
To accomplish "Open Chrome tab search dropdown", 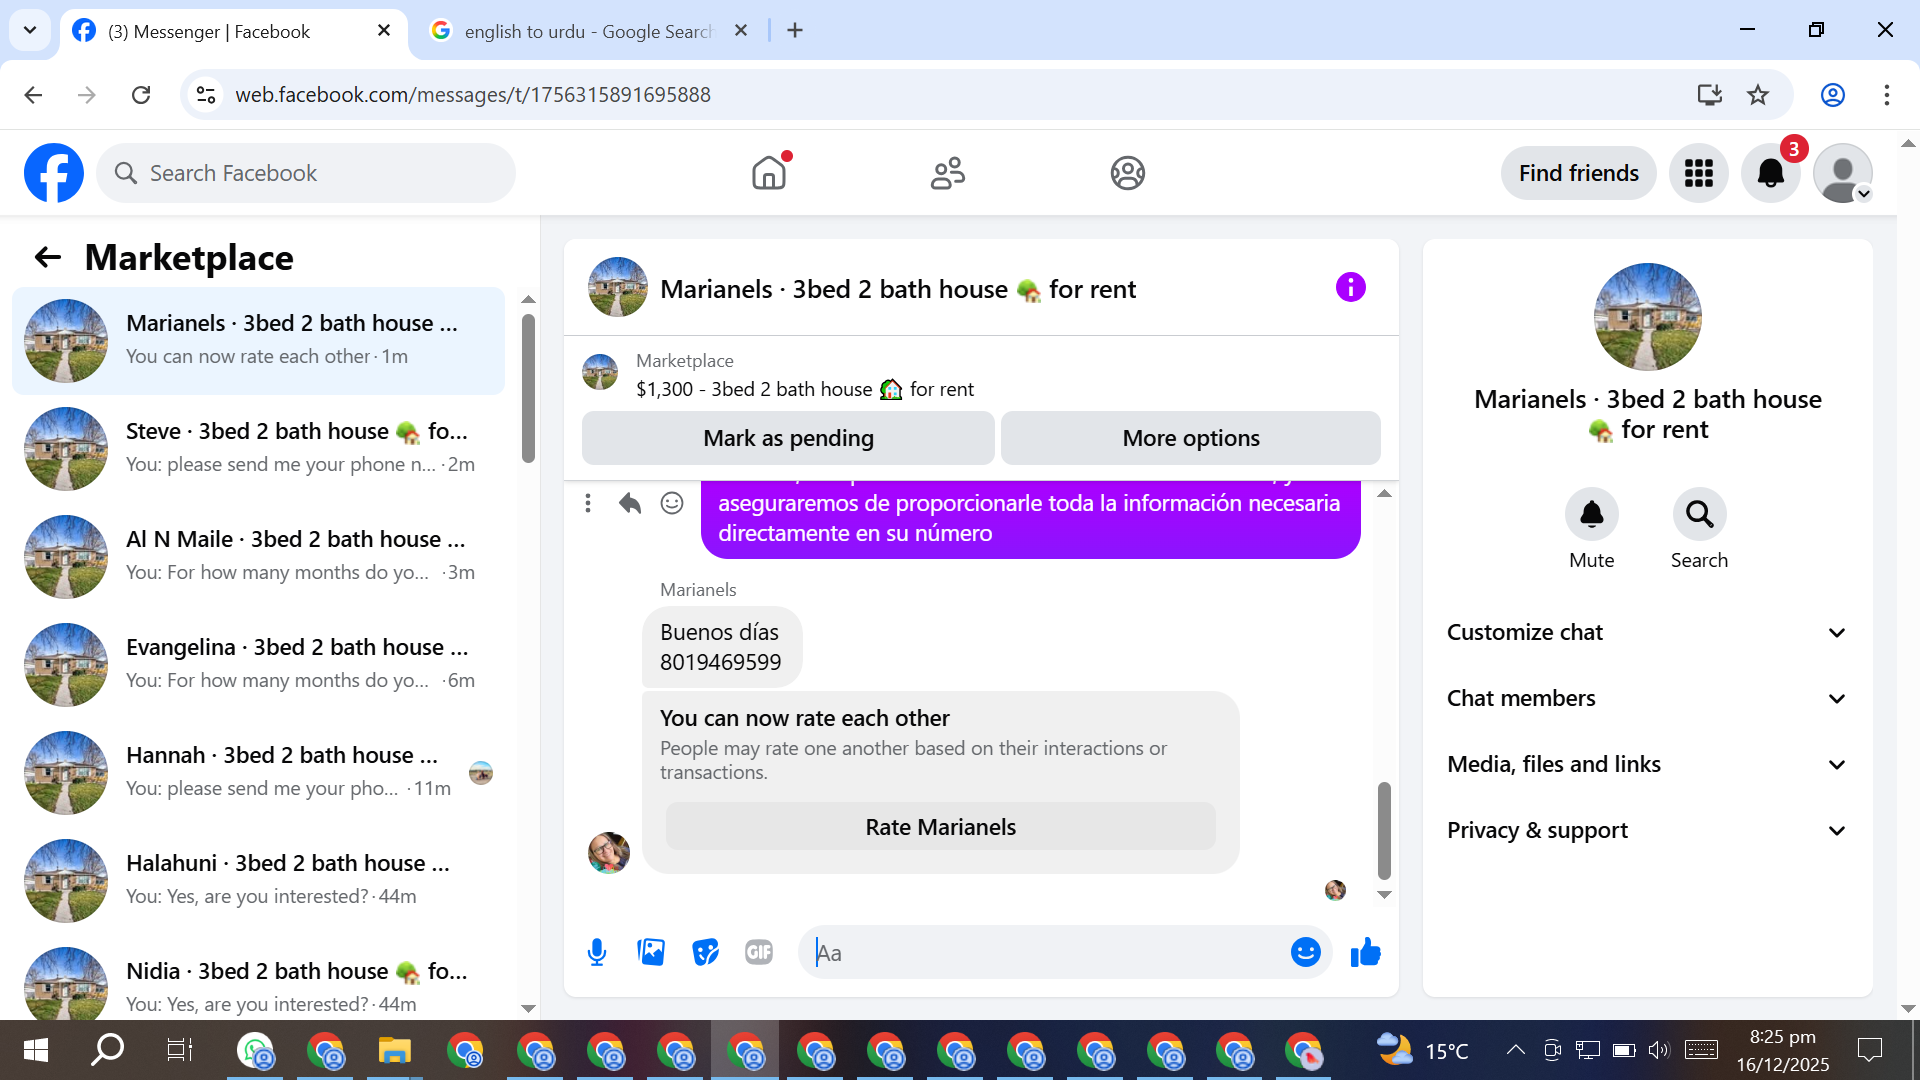I will [x=30, y=30].
